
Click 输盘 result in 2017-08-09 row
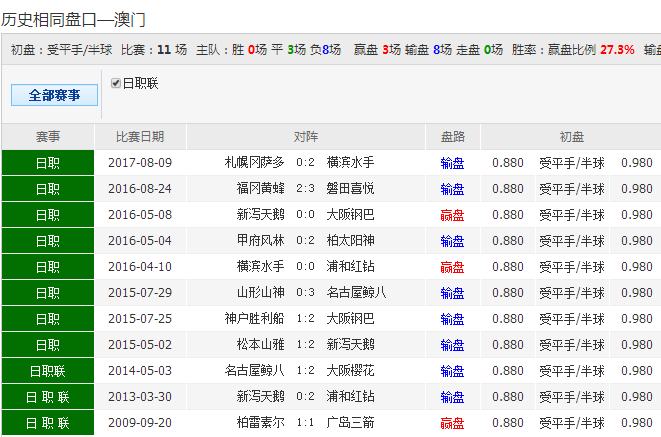tap(452, 163)
